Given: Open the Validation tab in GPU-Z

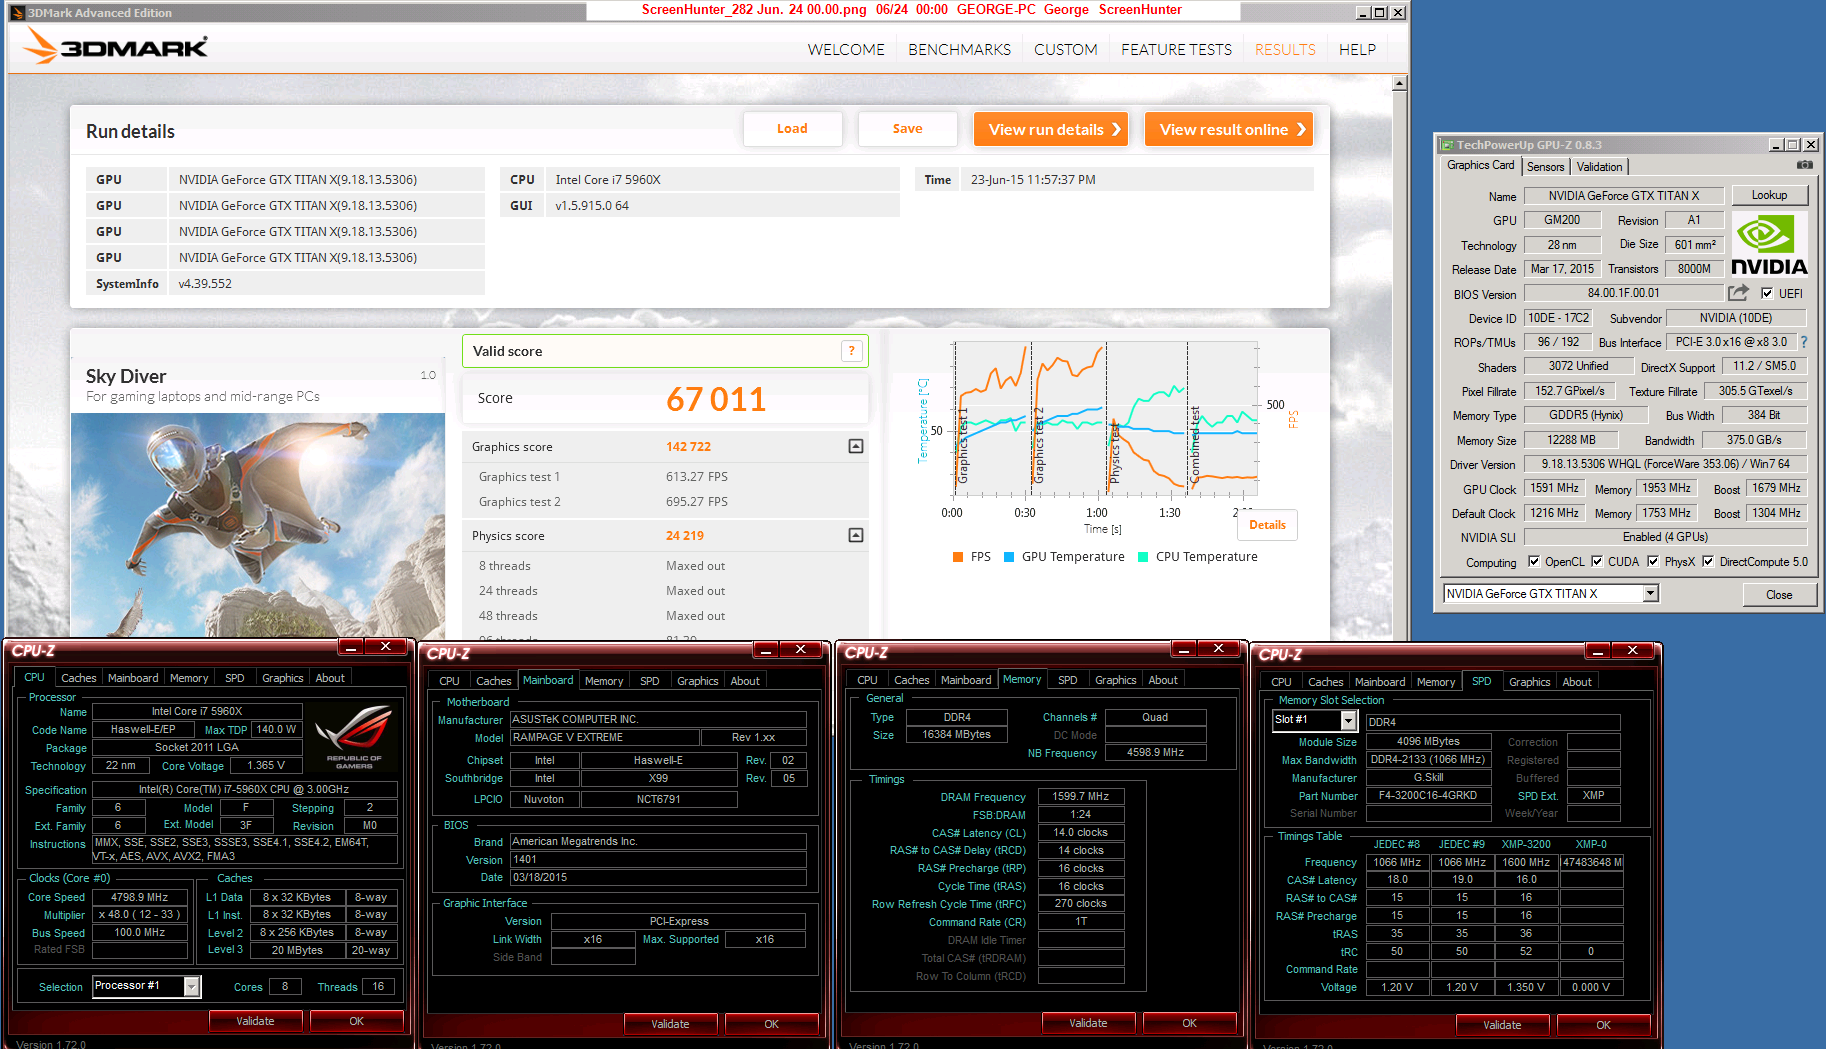Looking at the screenshot, I should tap(1600, 167).
